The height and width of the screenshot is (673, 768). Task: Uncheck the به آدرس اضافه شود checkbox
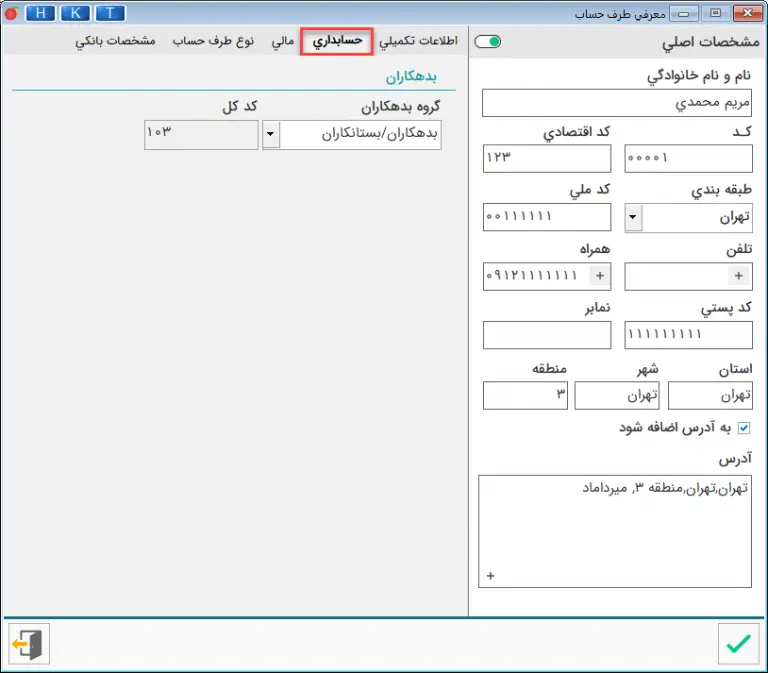coord(743,428)
